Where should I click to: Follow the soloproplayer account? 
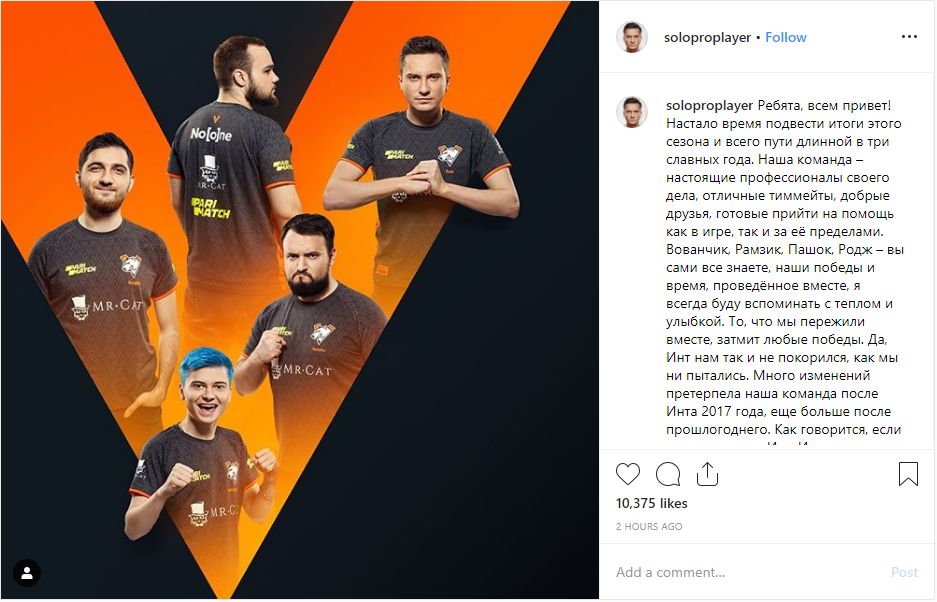point(785,37)
